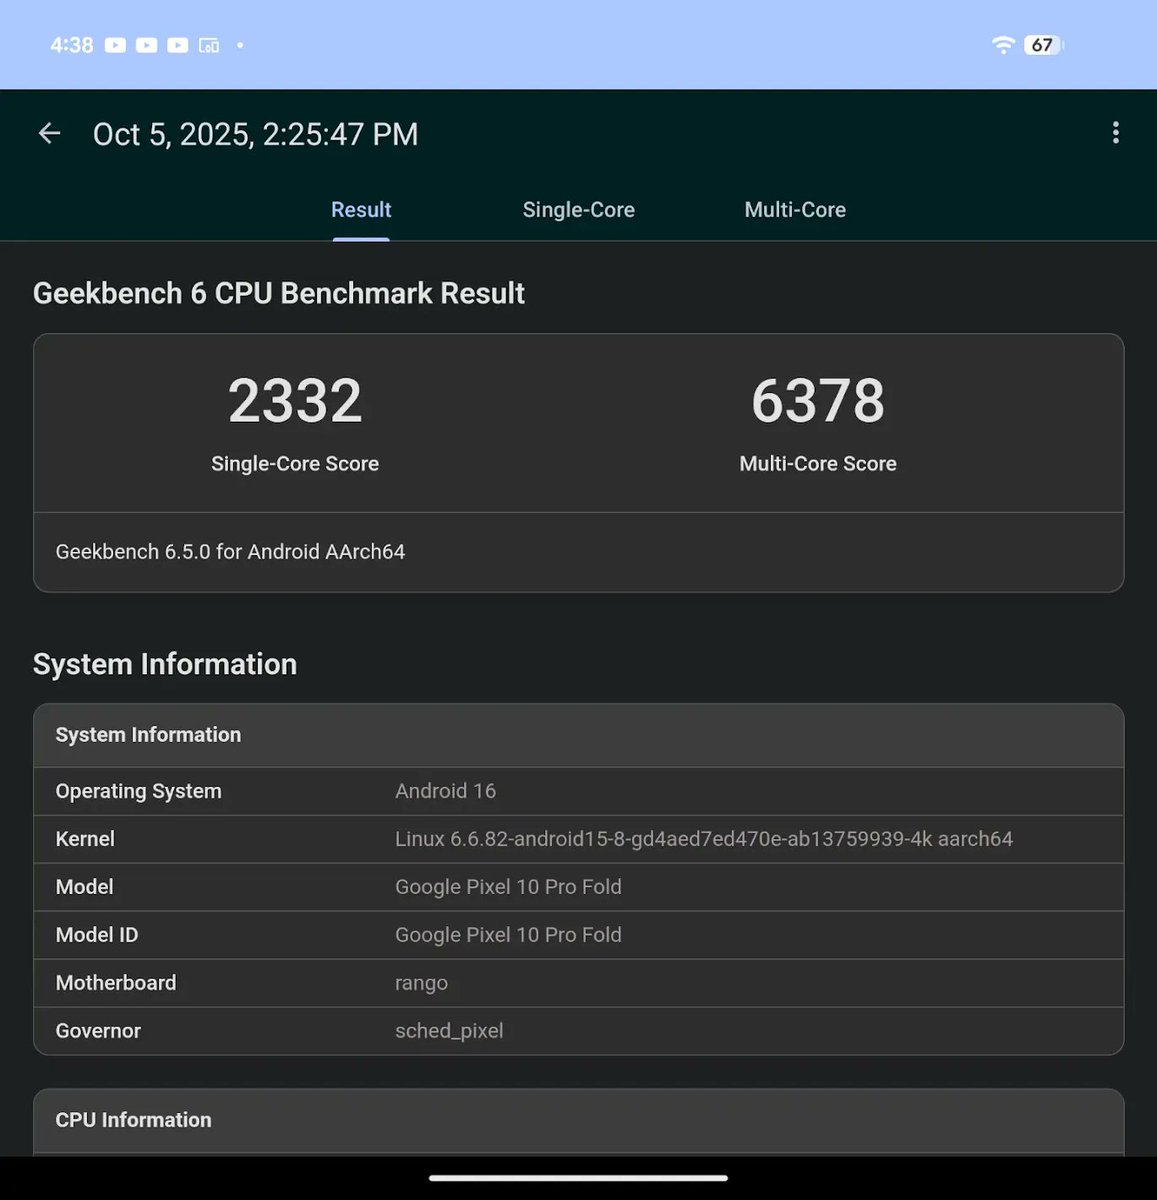Tap the 6378 multi-core score
The image size is (1157, 1200).
click(x=818, y=401)
